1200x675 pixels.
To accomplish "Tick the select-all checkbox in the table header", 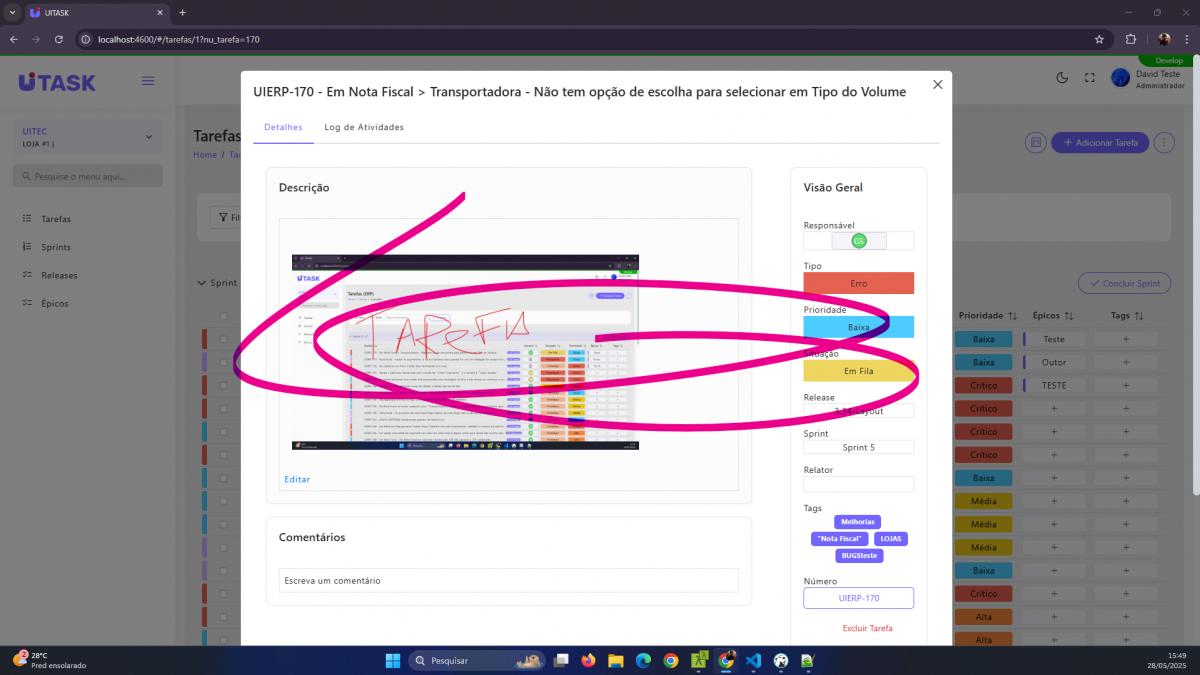I will click(224, 316).
